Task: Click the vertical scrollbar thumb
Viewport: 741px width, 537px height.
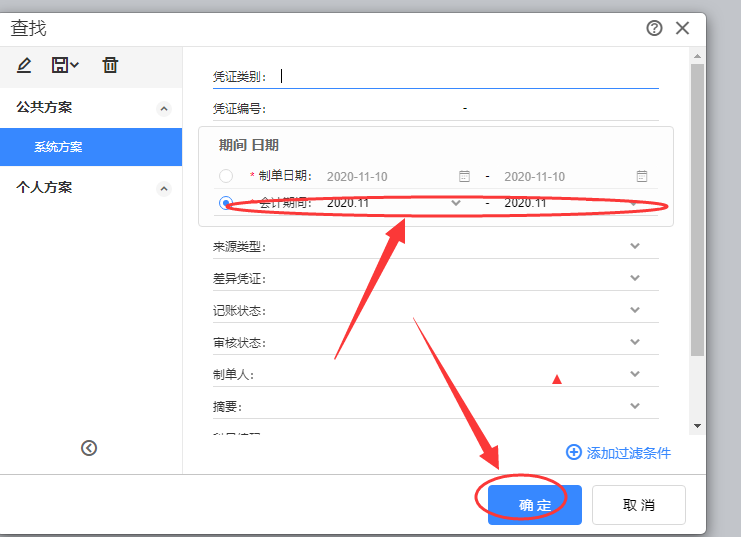Action: click(x=697, y=210)
